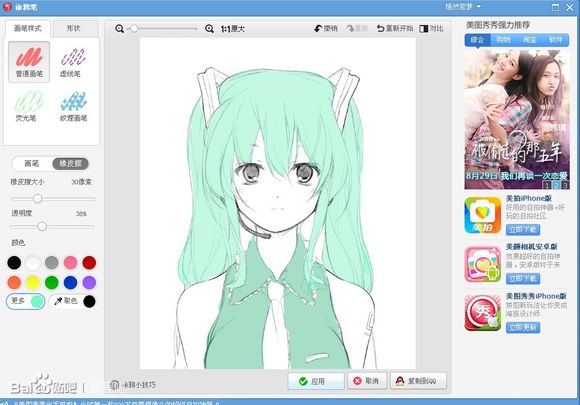
Task: Click the zoom level slider handle
Action: pos(134,28)
